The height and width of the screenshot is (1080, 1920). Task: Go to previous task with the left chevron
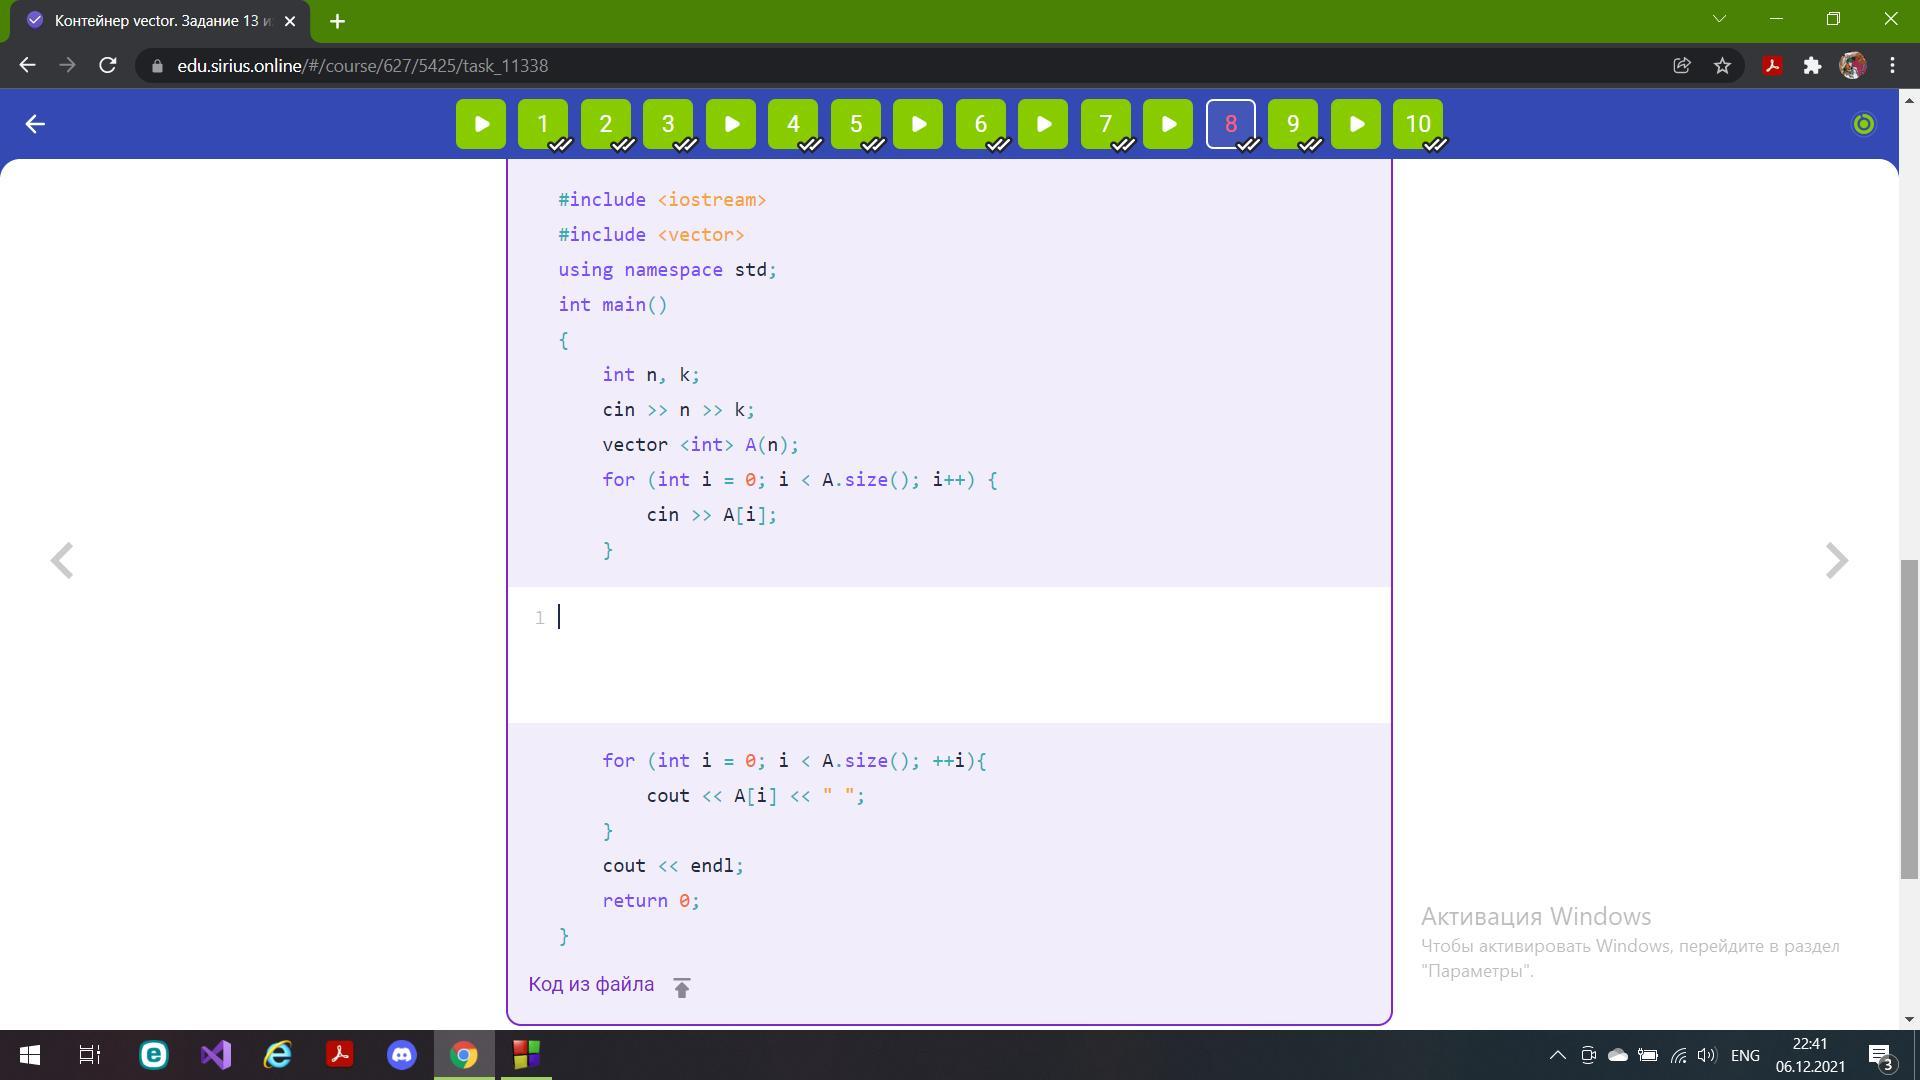62,561
